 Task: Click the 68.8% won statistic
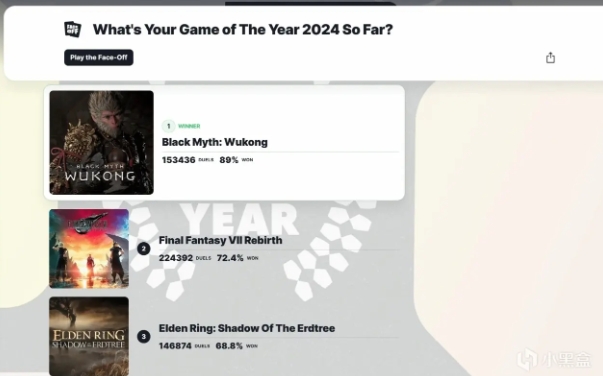coord(229,346)
